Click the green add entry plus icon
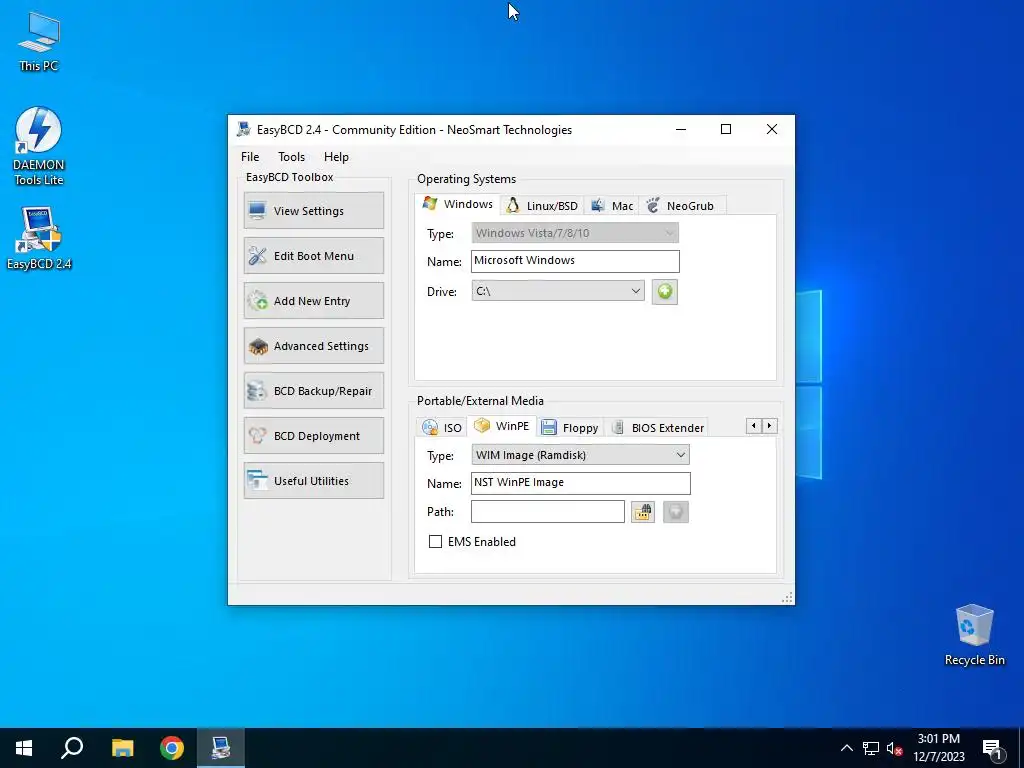Image resolution: width=1024 pixels, height=768 pixels. 665,291
